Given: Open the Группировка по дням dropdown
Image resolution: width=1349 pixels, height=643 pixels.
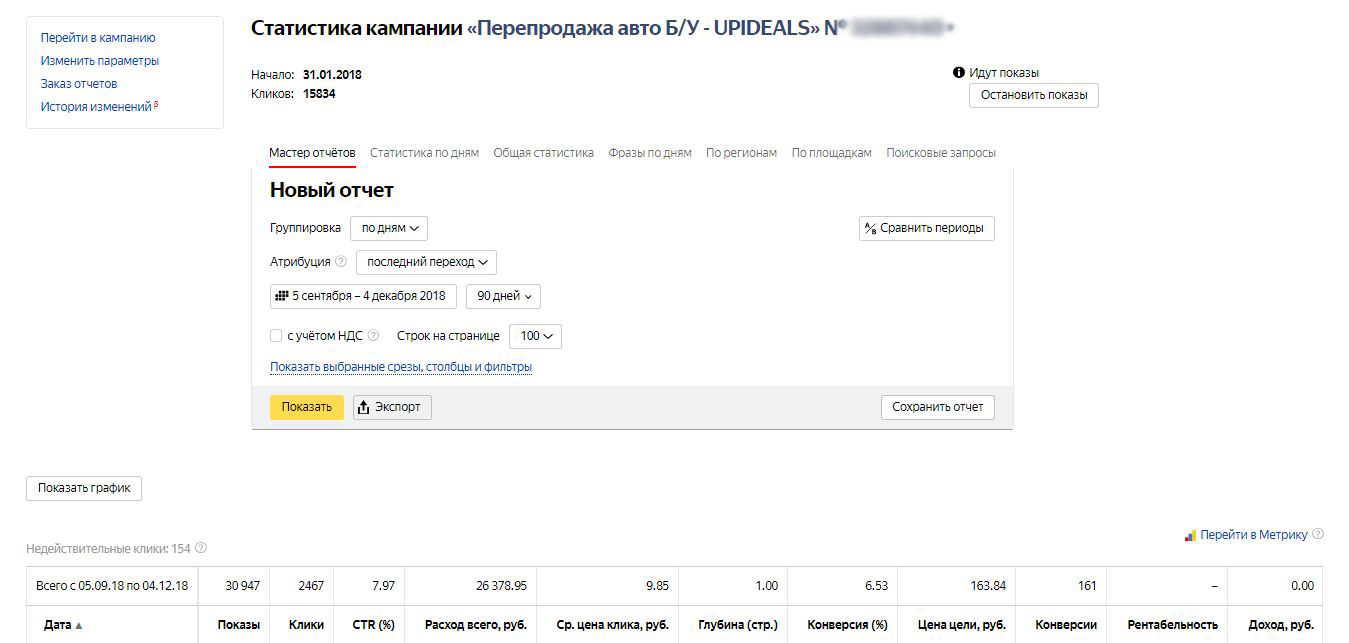Looking at the screenshot, I should (x=389, y=228).
